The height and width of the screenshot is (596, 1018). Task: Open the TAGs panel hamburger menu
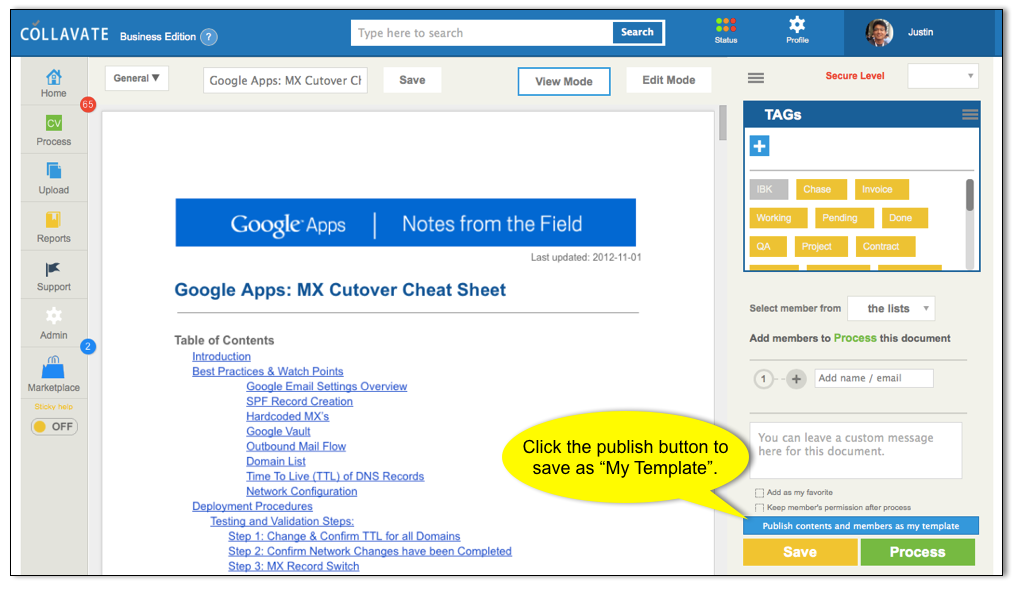tap(970, 115)
